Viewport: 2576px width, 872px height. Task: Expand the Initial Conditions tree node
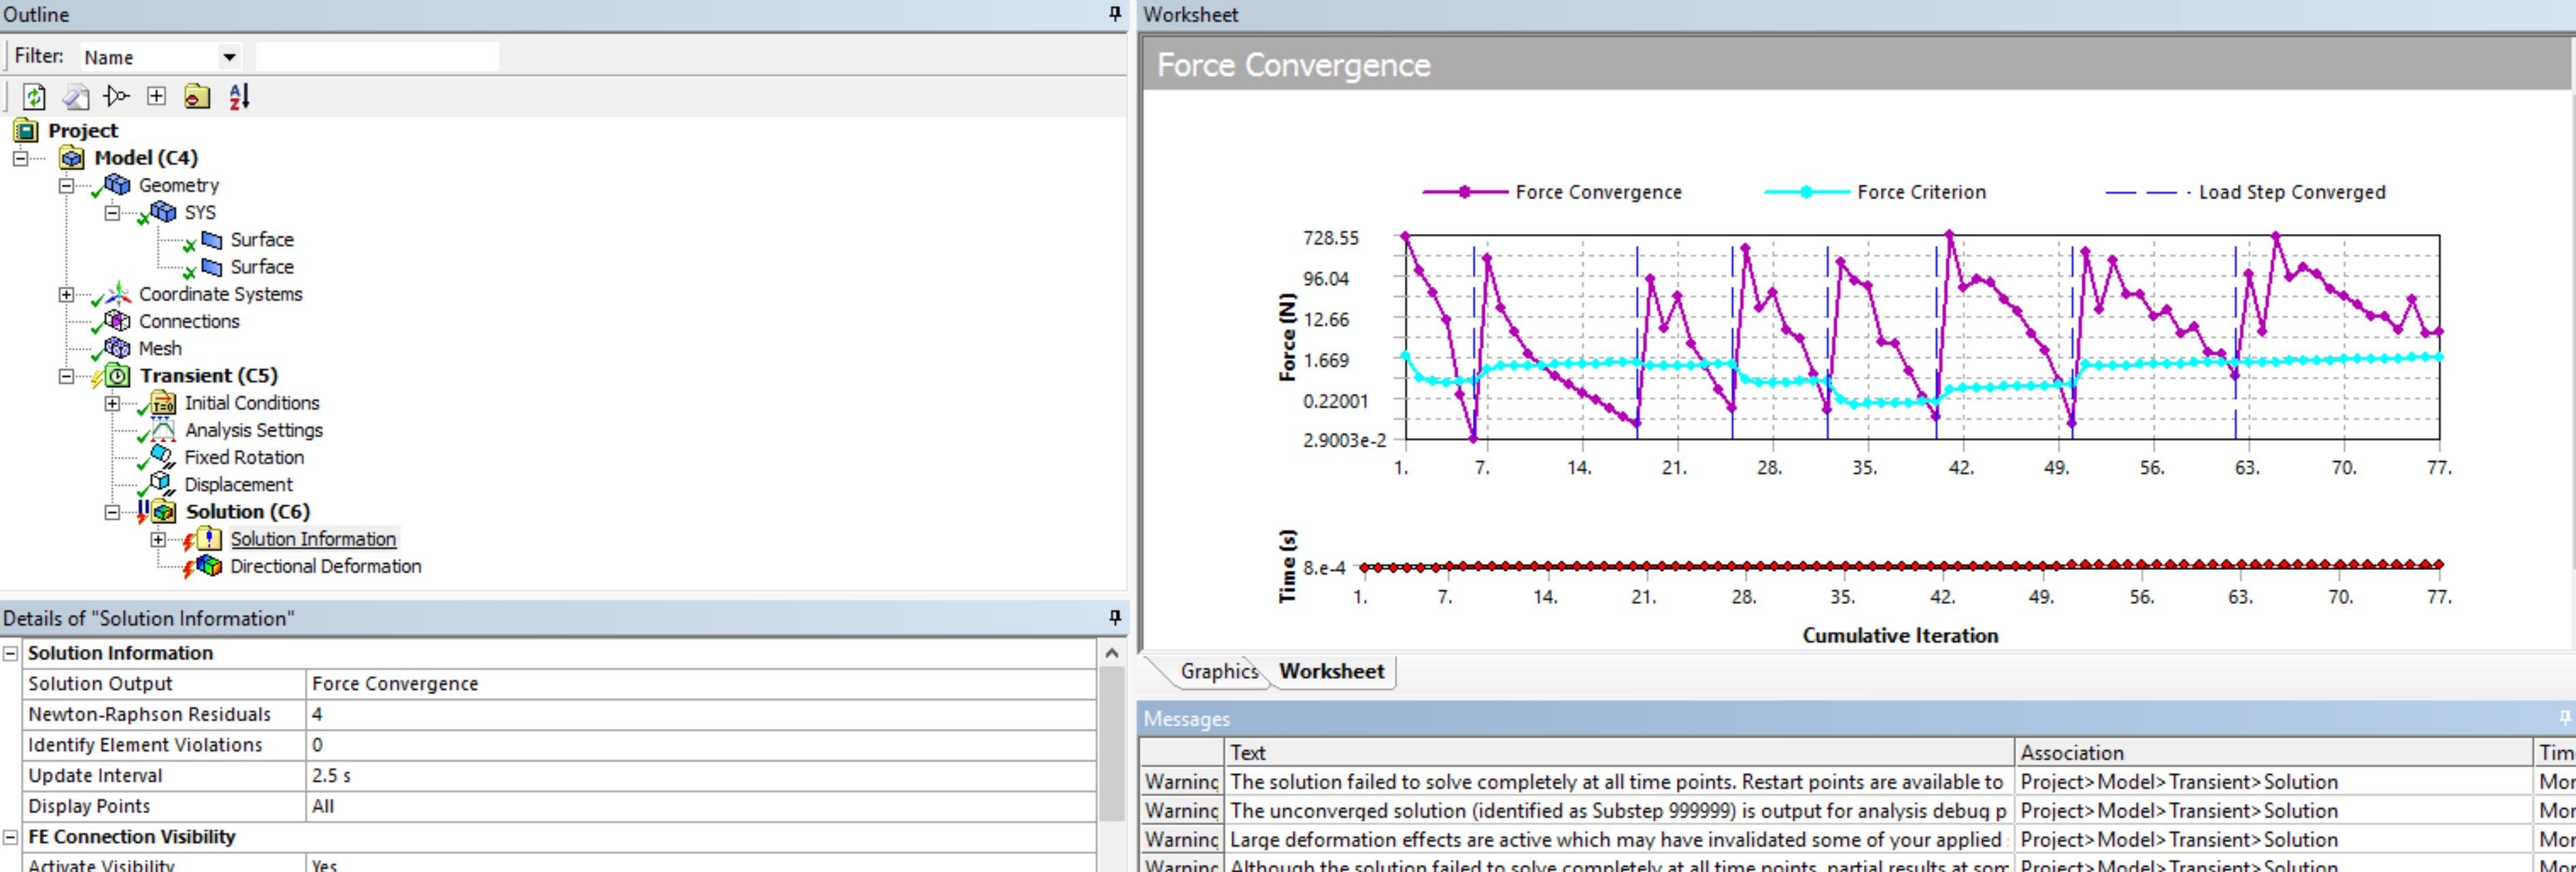(112, 403)
